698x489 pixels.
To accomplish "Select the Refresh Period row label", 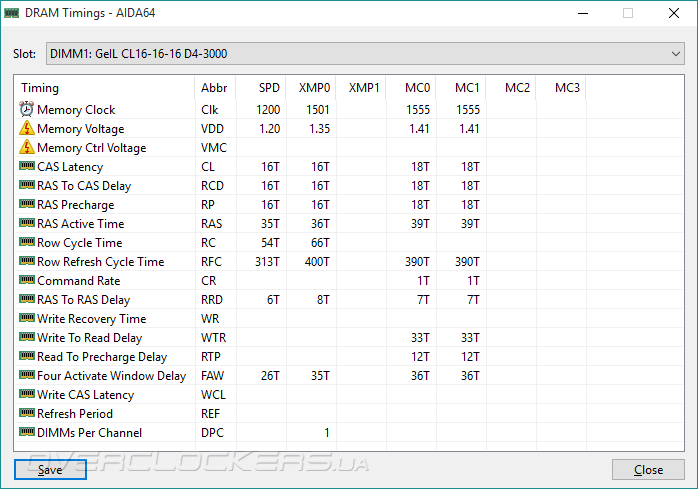I will (x=75, y=414).
